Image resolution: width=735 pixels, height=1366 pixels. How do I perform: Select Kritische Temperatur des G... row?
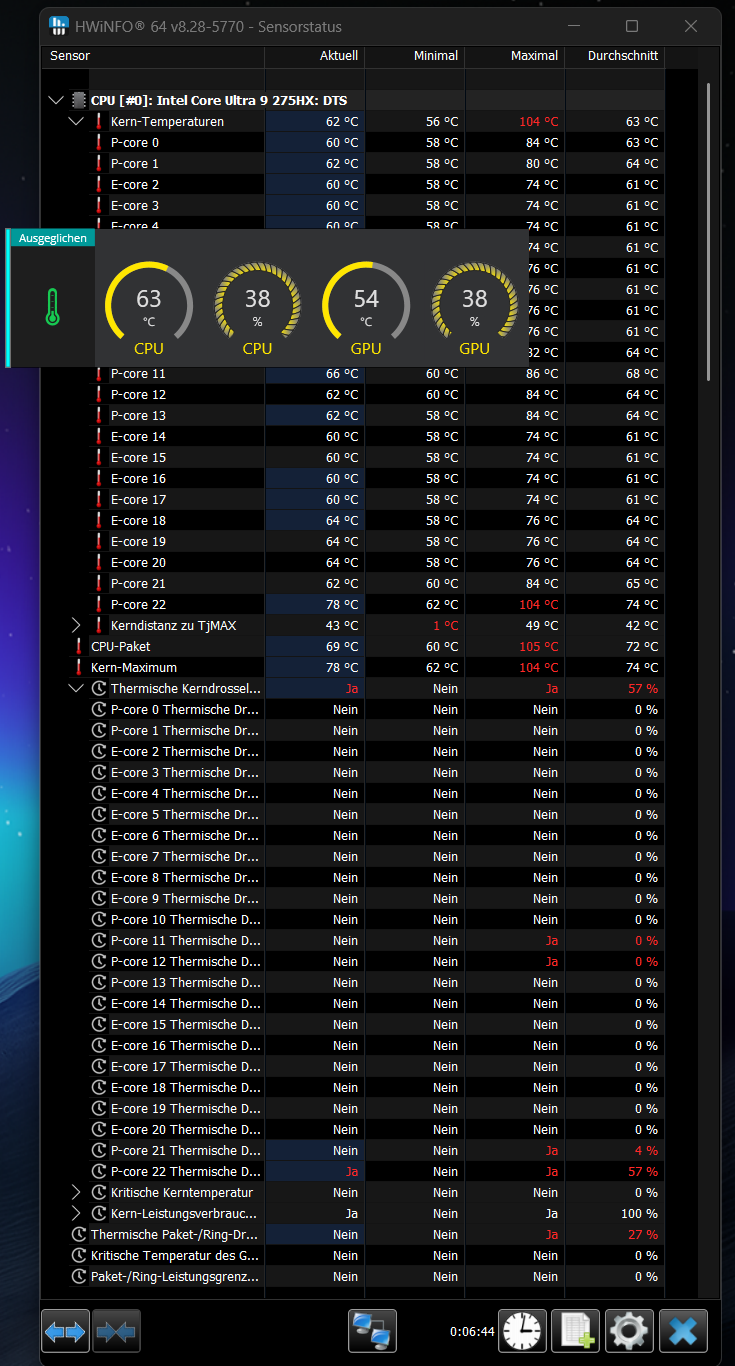353,1255
